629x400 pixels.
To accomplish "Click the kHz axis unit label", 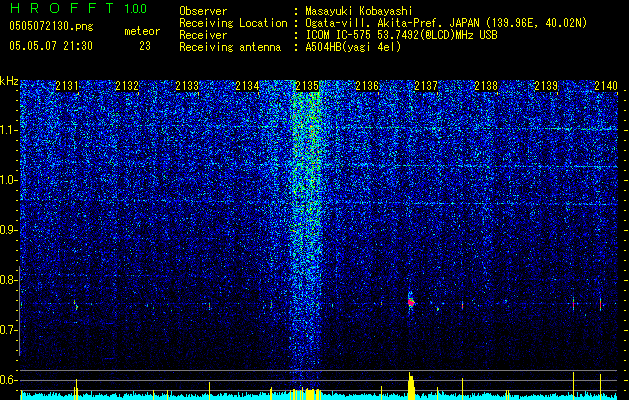I will click(x=9, y=81).
